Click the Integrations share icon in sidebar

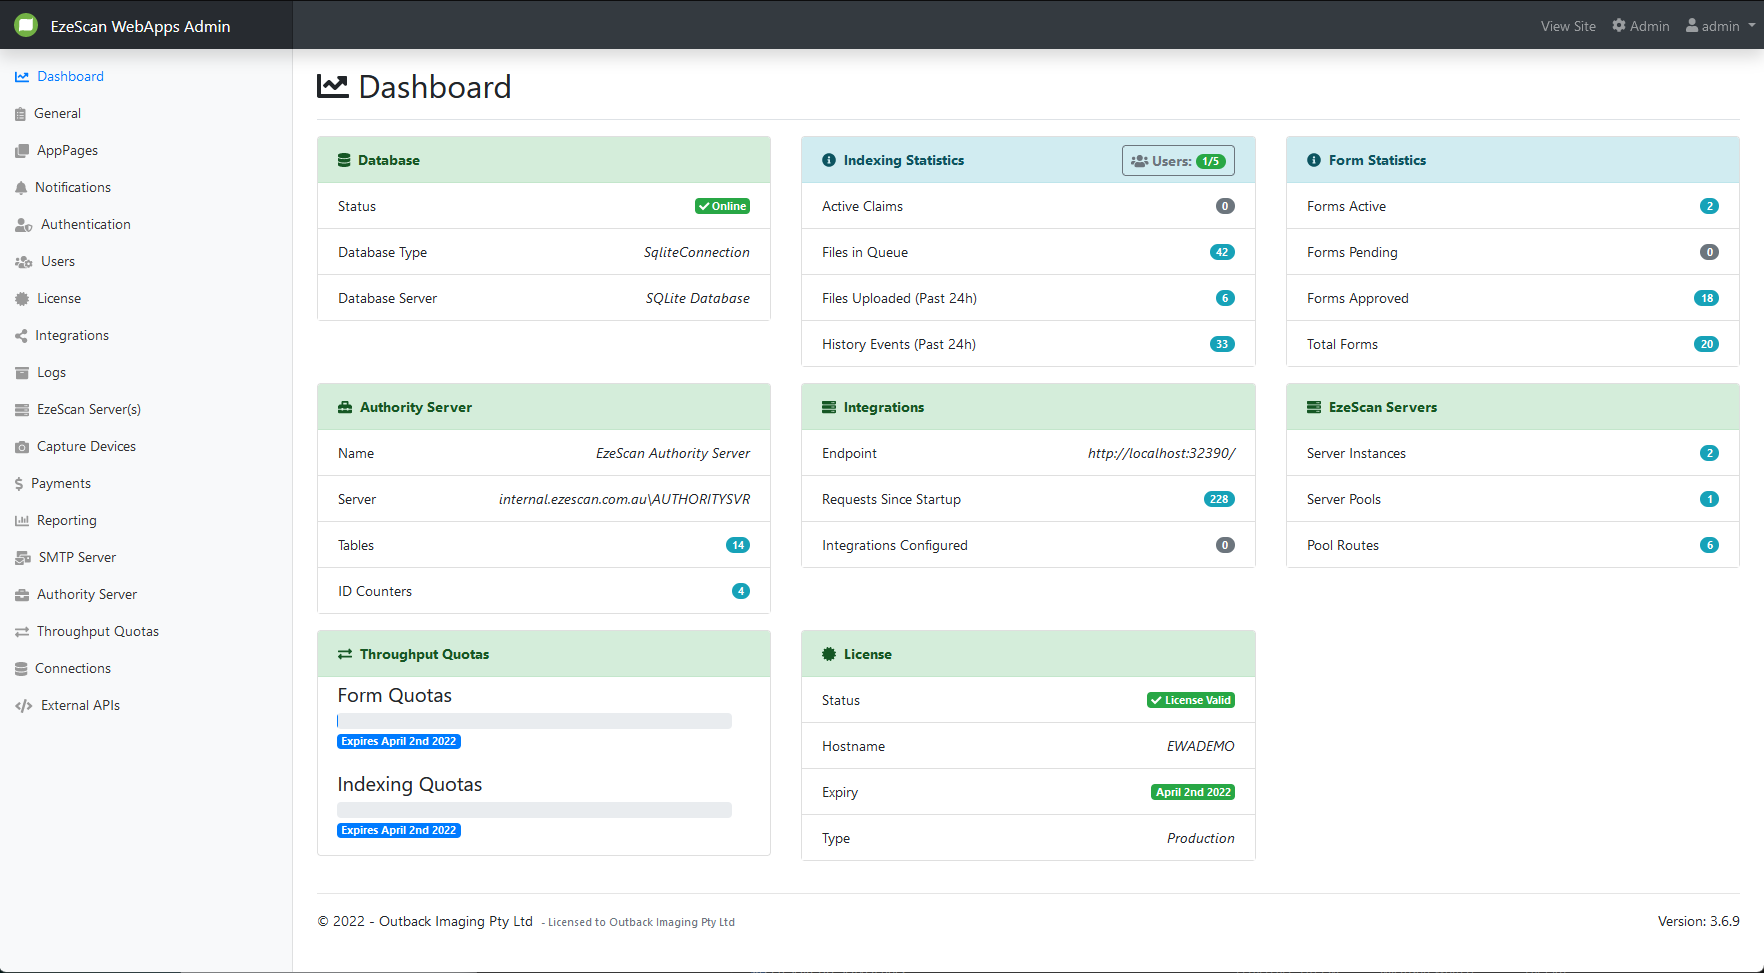[x=21, y=336]
